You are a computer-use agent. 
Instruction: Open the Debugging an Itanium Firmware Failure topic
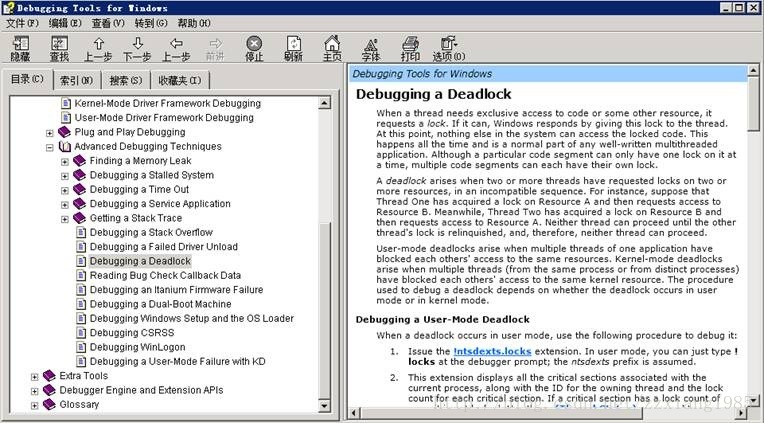coord(176,289)
